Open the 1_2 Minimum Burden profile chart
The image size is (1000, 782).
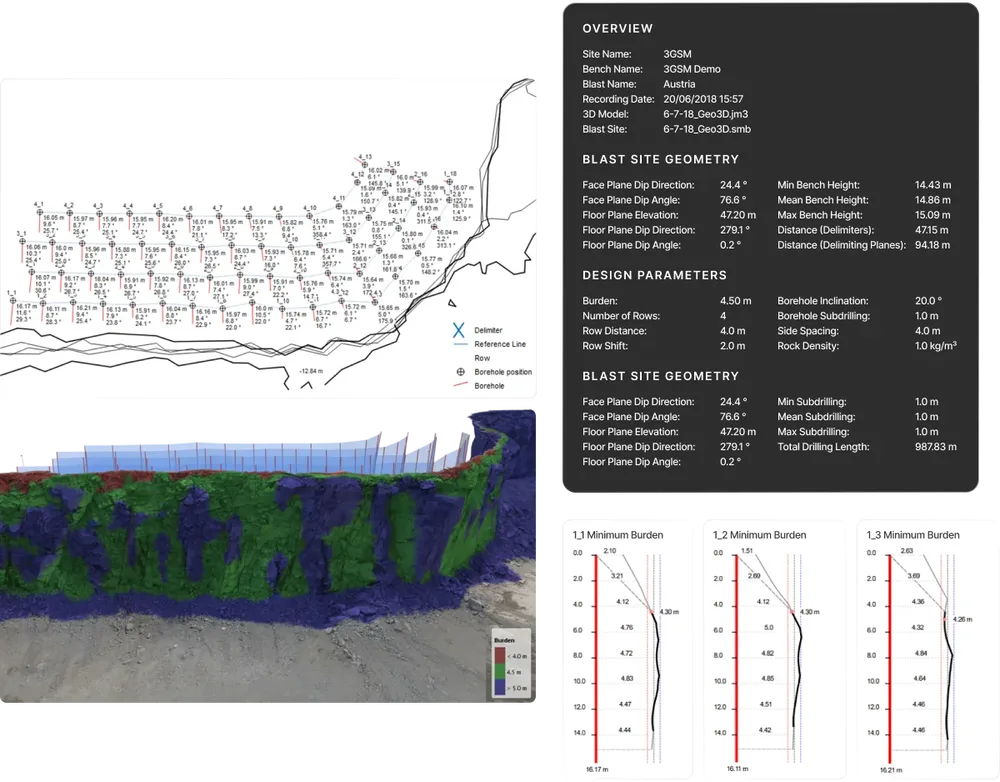(774, 649)
